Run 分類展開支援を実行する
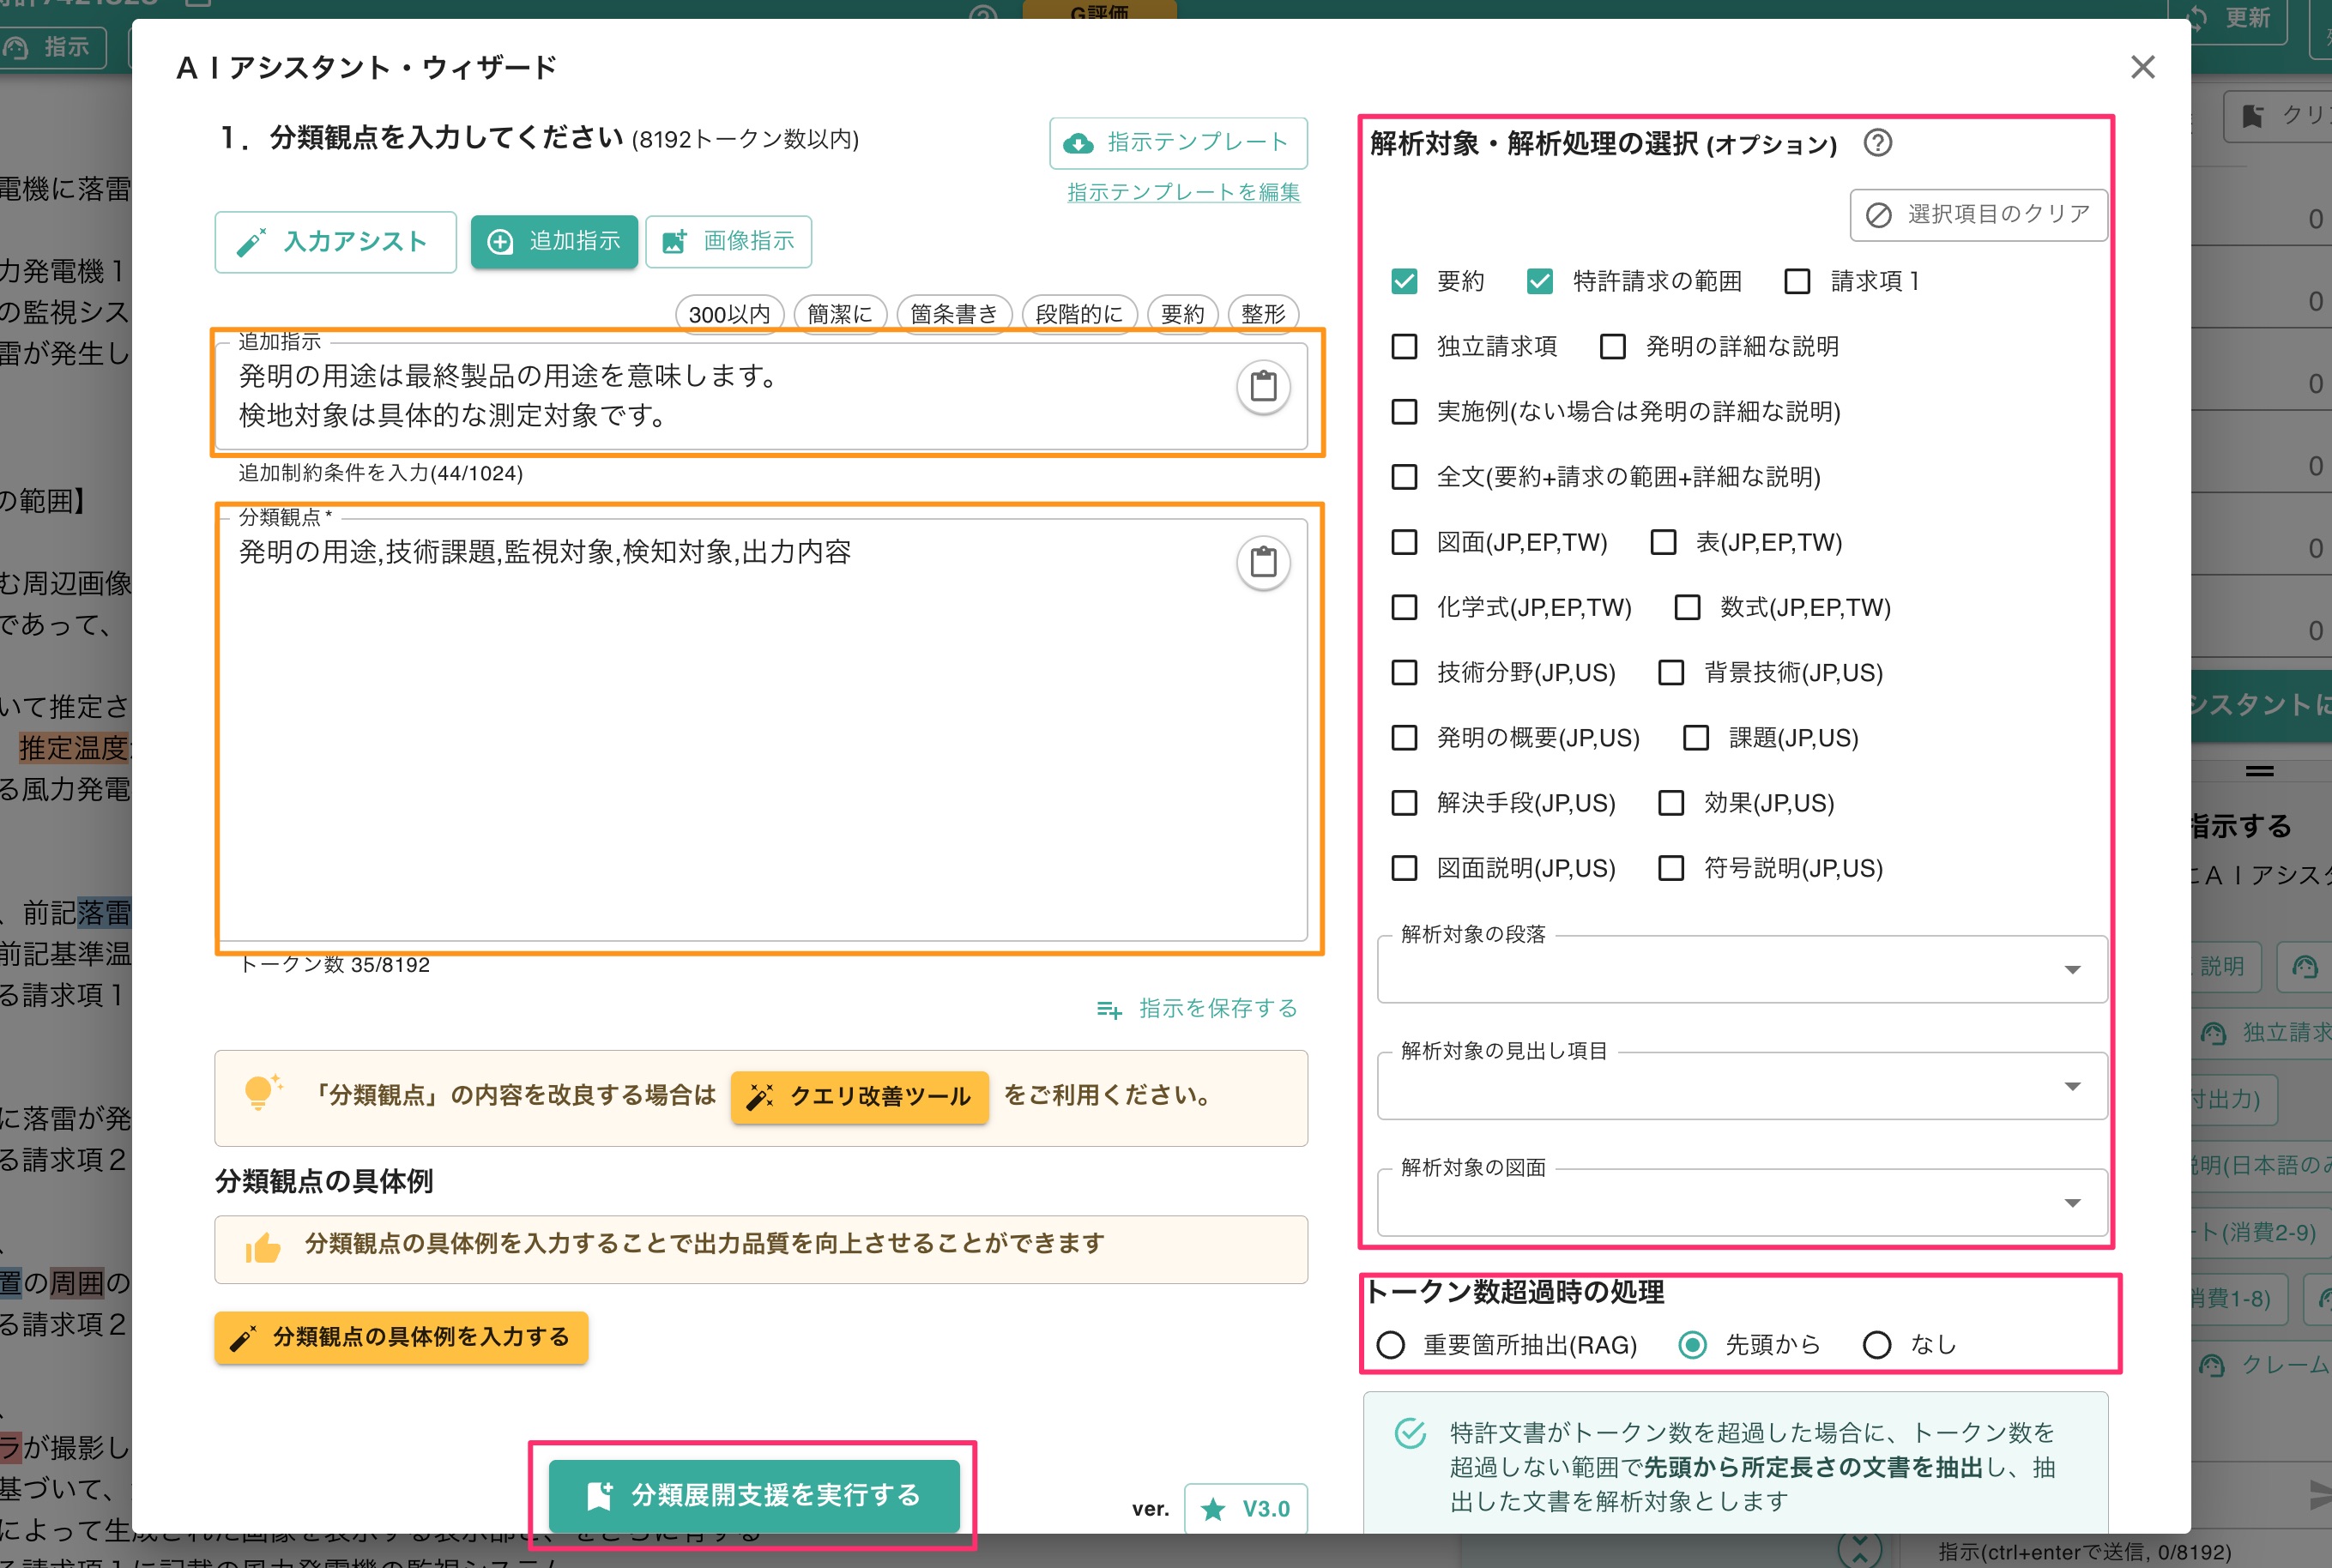The height and width of the screenshot is (1568, 2332). [x=754, y=1495]
